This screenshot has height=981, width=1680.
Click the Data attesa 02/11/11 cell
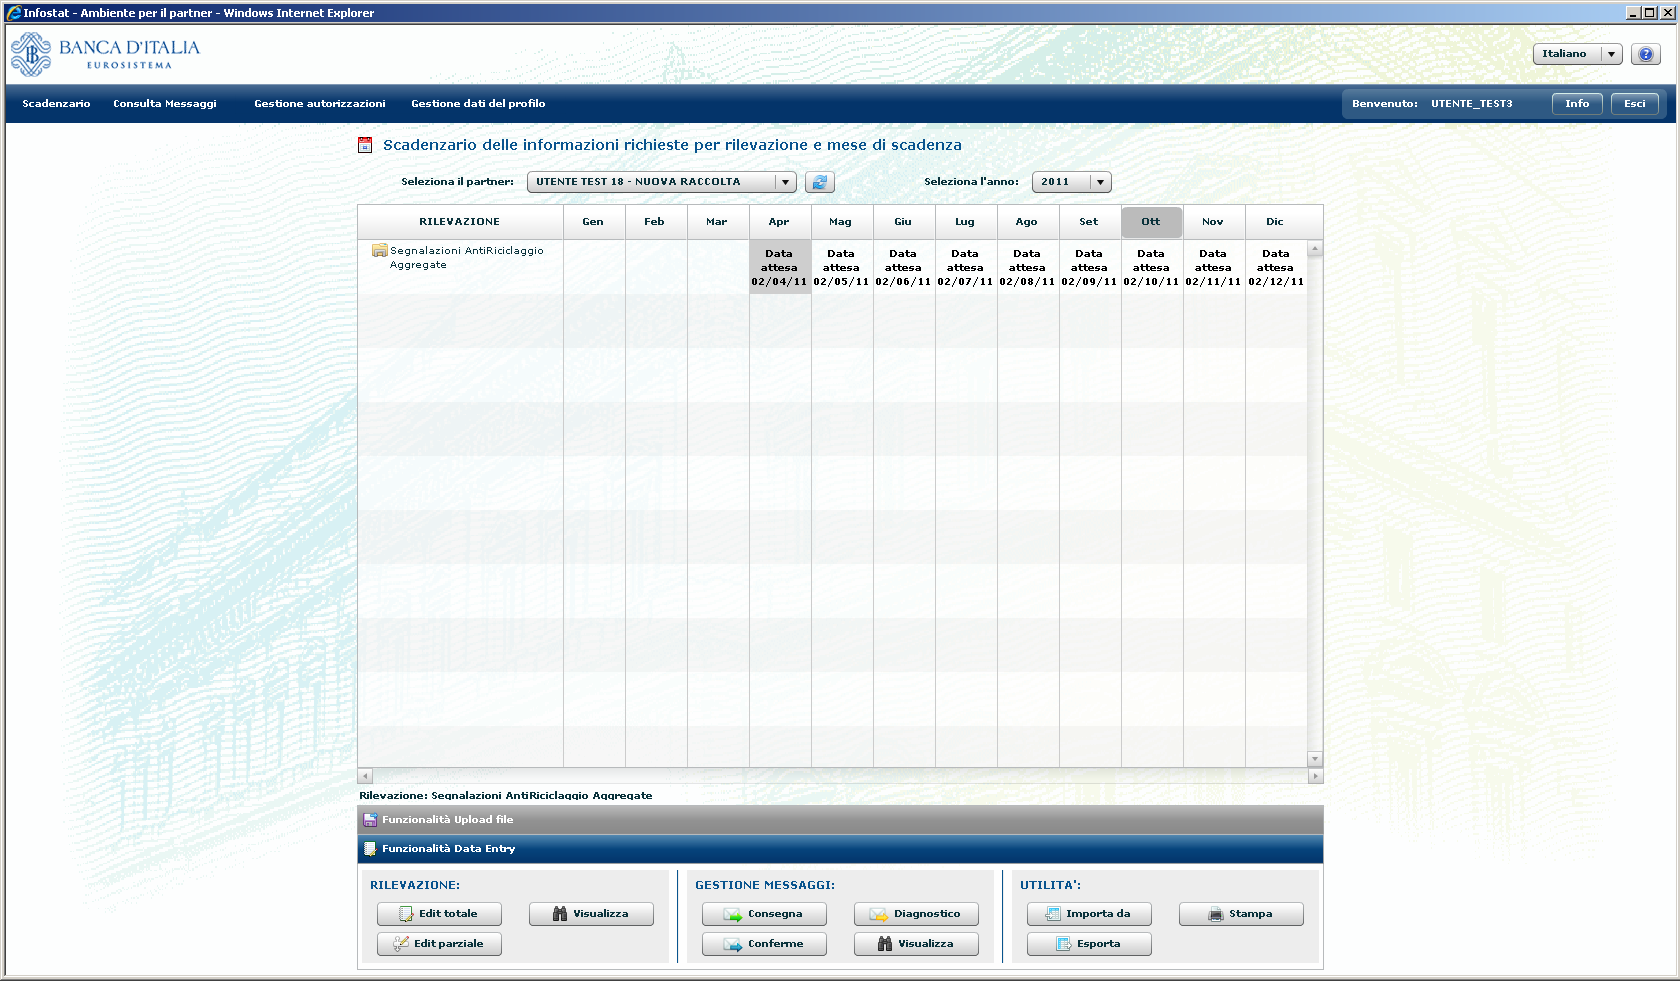pos(1214,267)
